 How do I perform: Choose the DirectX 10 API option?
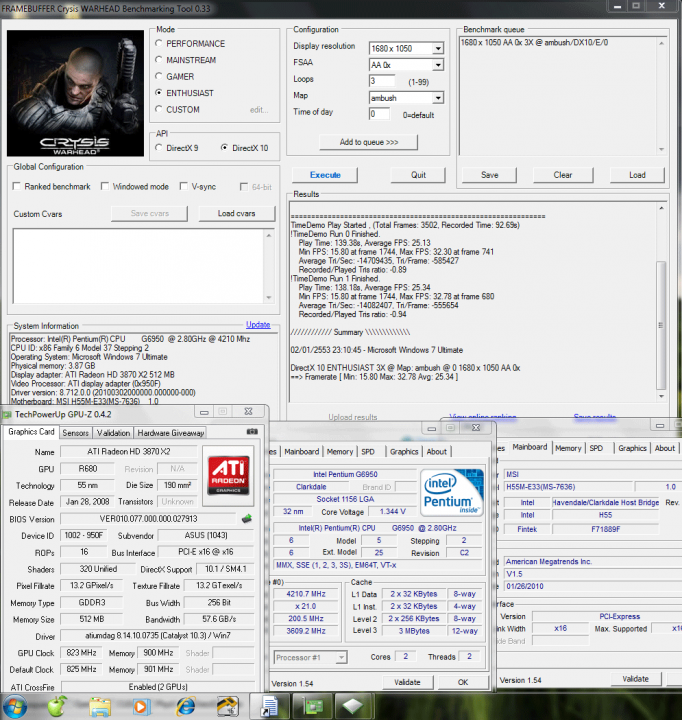coord(224,148)
